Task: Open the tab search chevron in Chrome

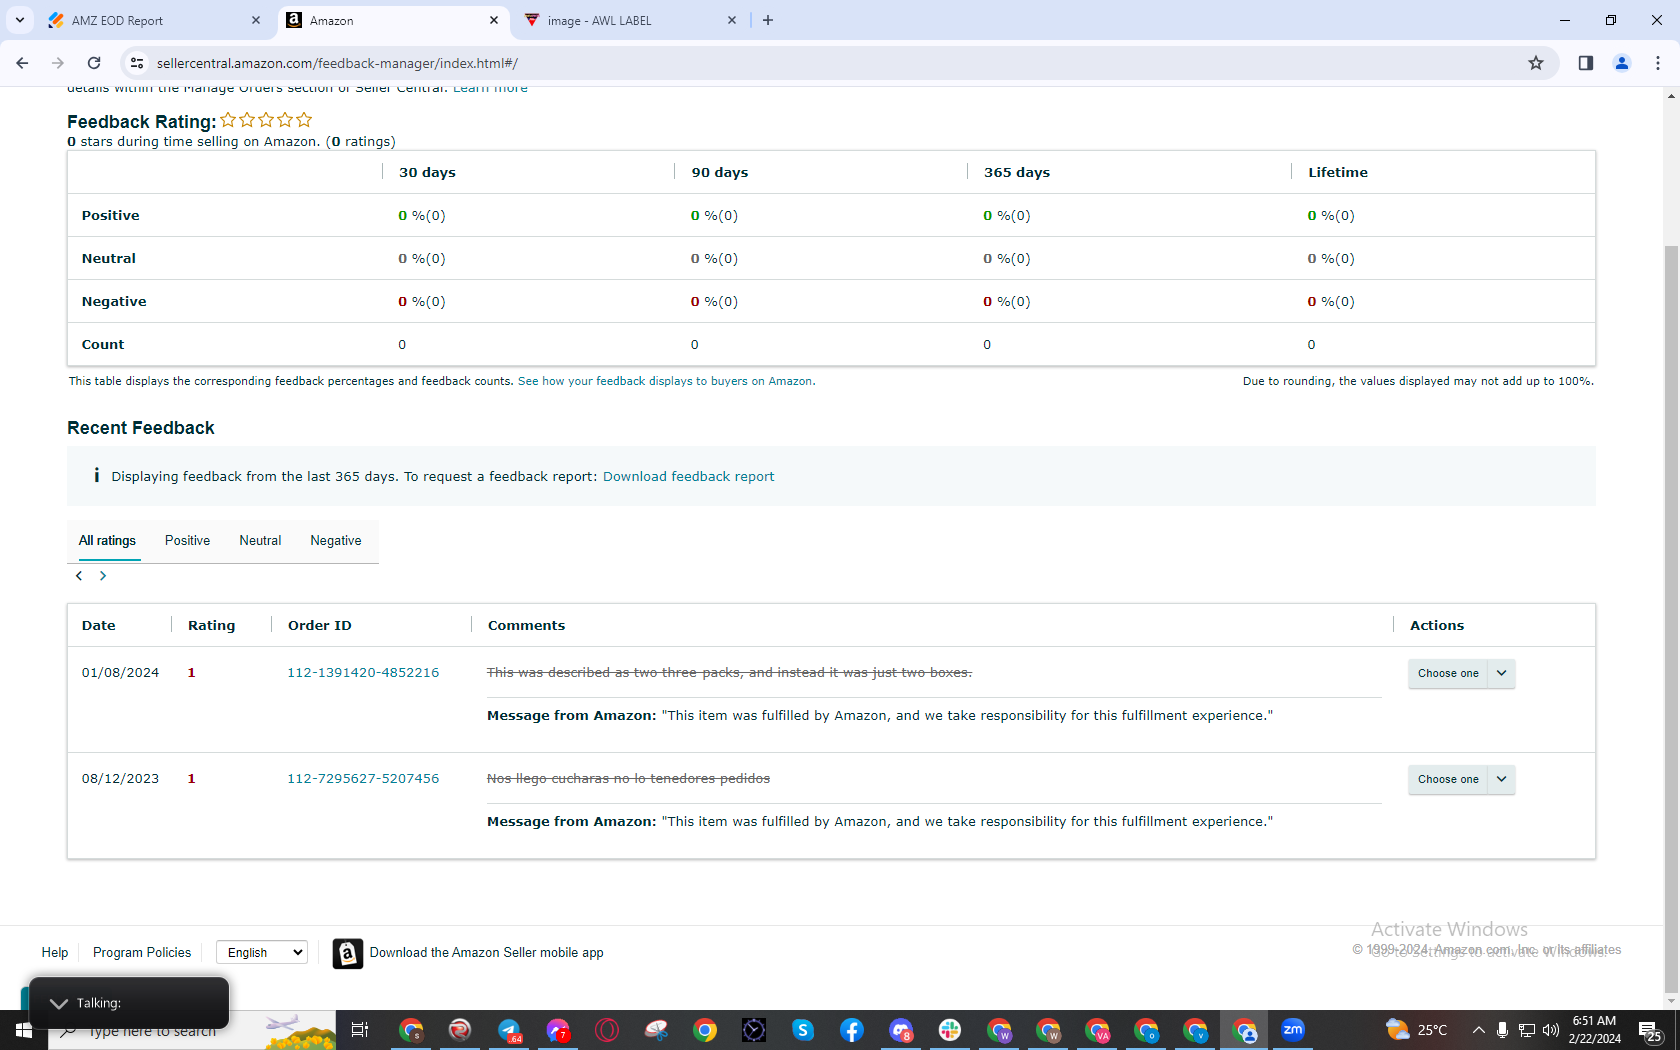Action: click(20, 20)
